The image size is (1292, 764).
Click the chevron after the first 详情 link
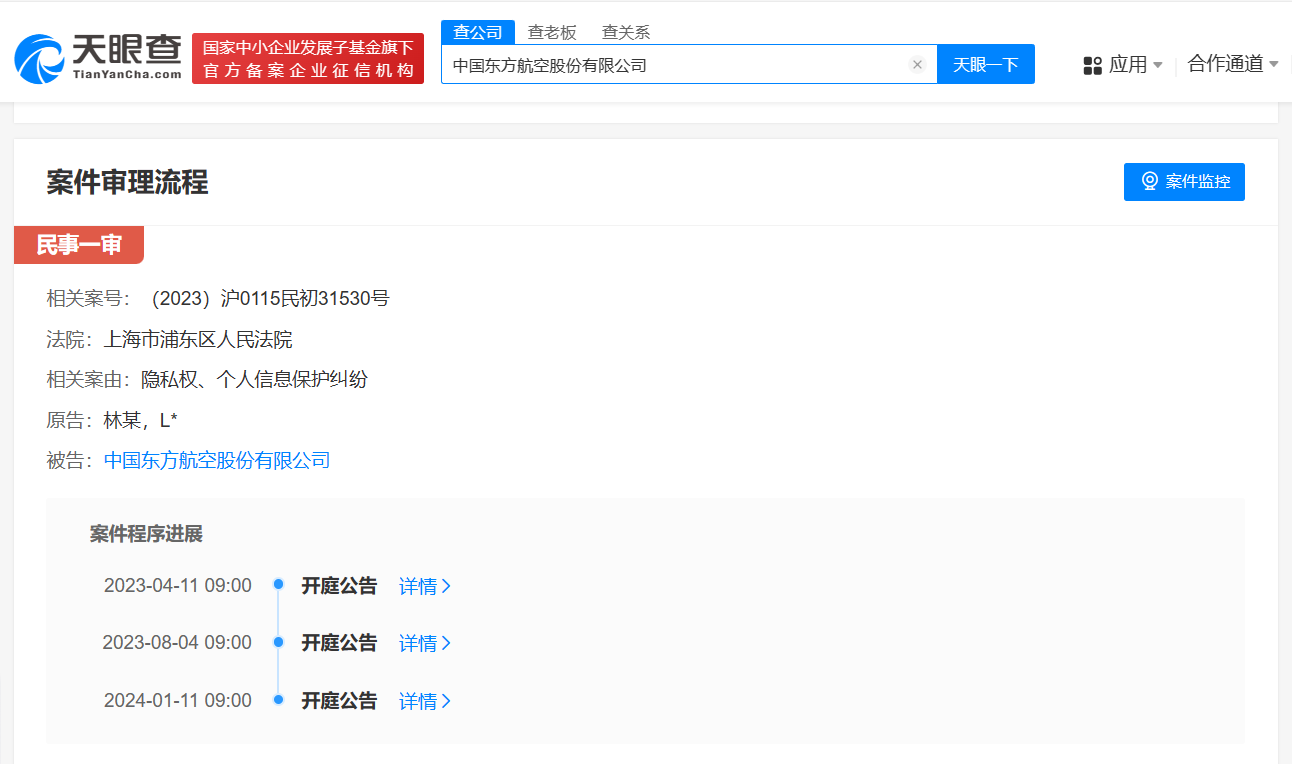coord(446,587)
